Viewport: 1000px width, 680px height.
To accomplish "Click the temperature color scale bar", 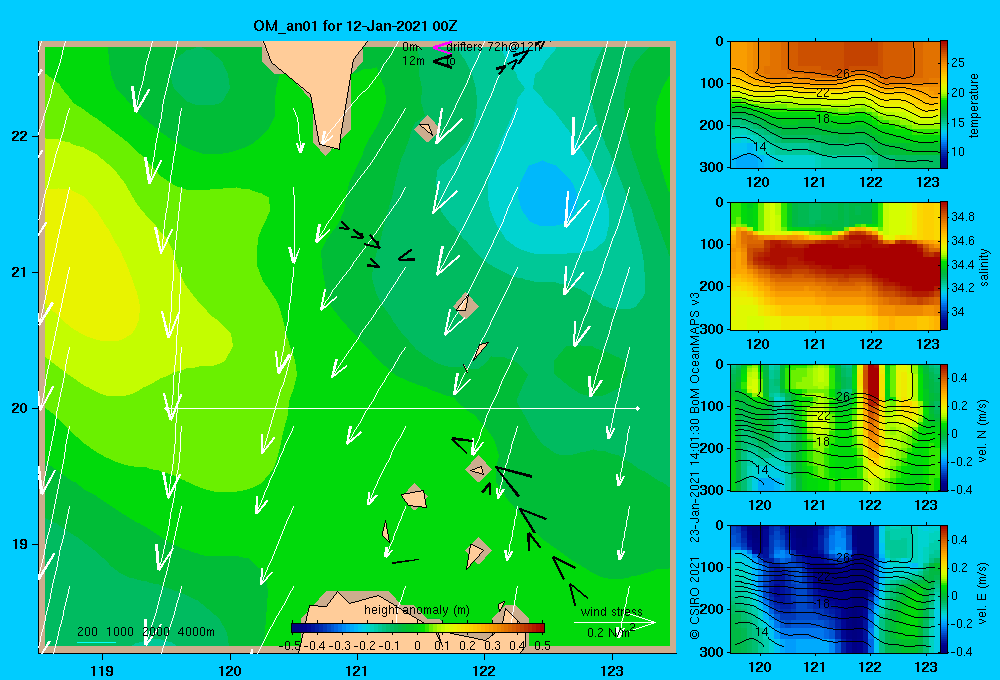I will (x=944, y=105).
